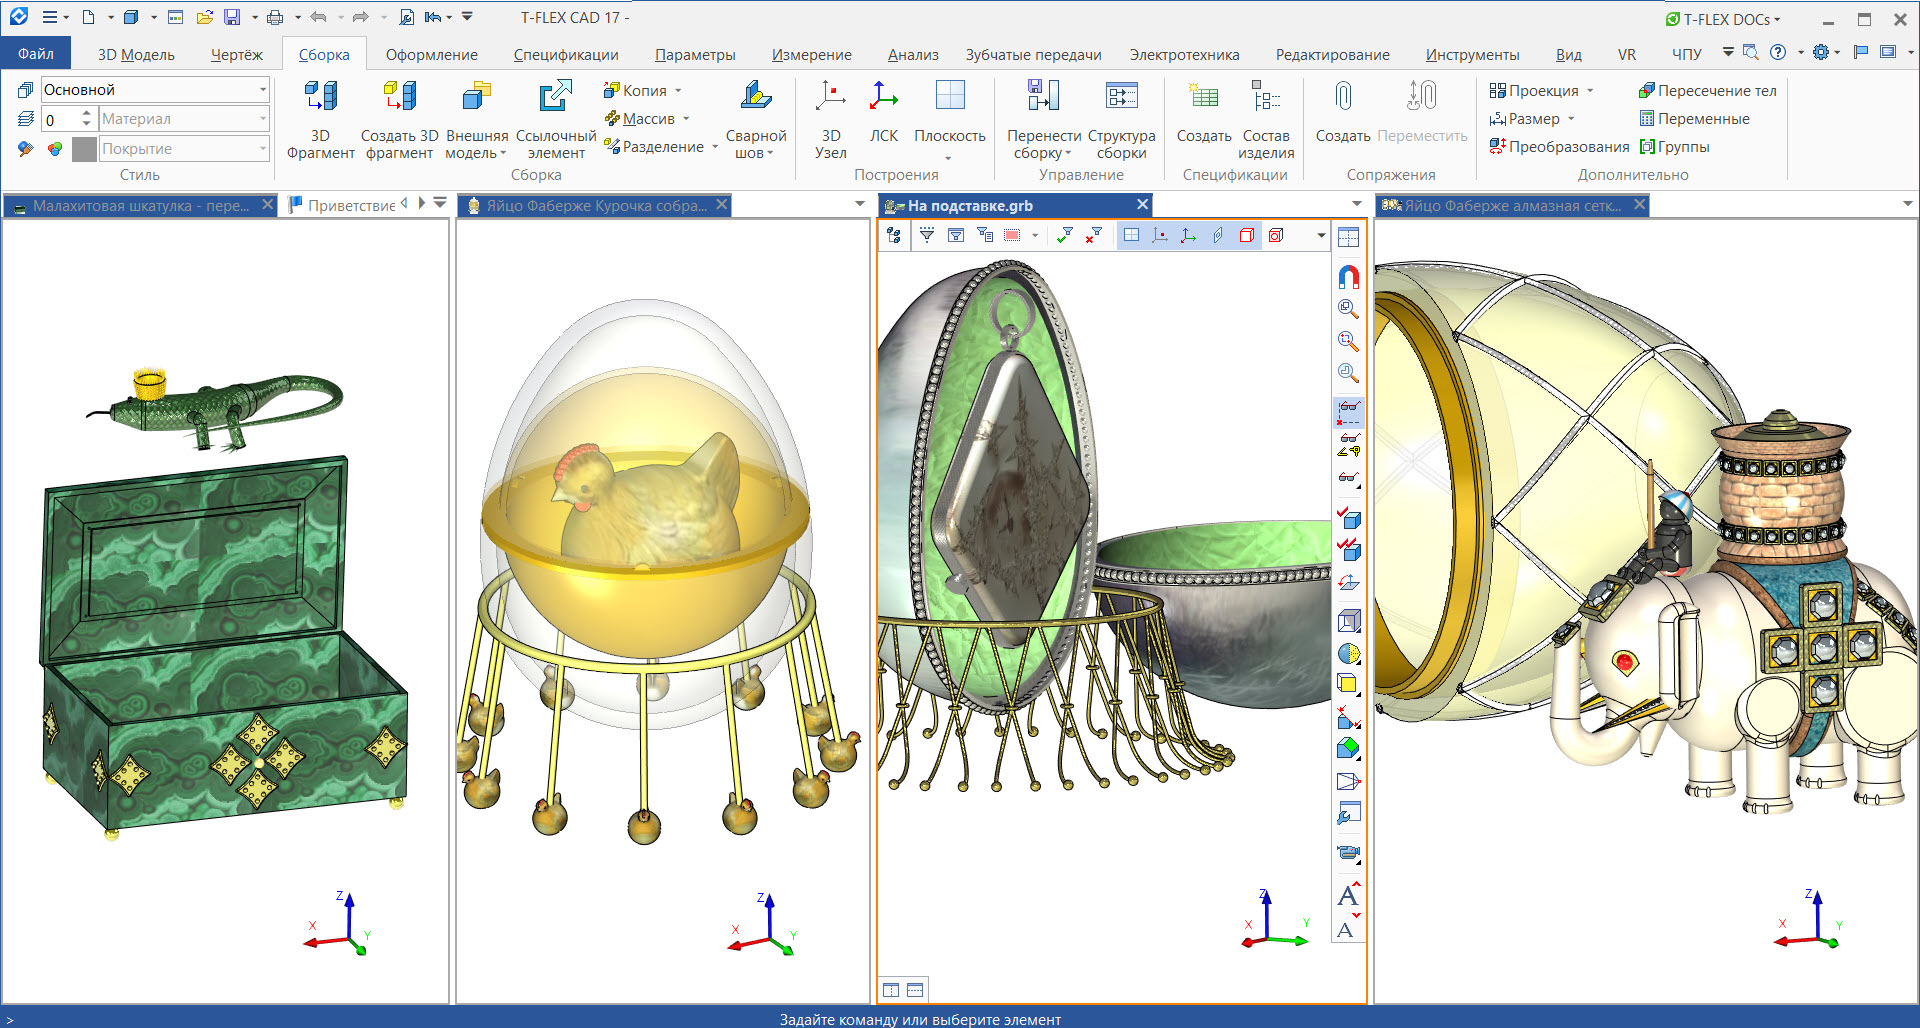Toggle the 3D node selection filter
Image resolution: width=1920 pixels, height=1028 pixels.
tap(1160, 235)
